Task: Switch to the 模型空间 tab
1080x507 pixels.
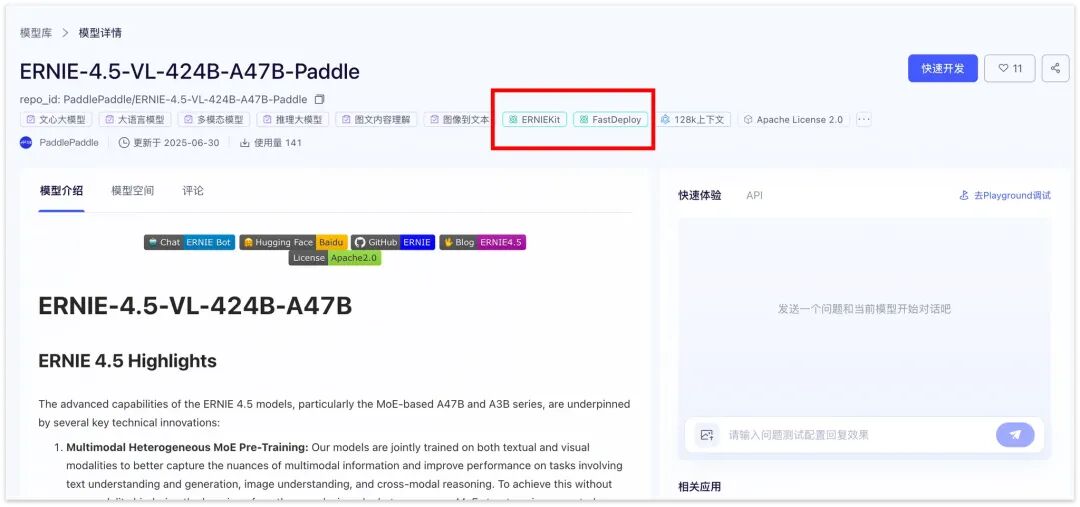Action: [133, 191]
